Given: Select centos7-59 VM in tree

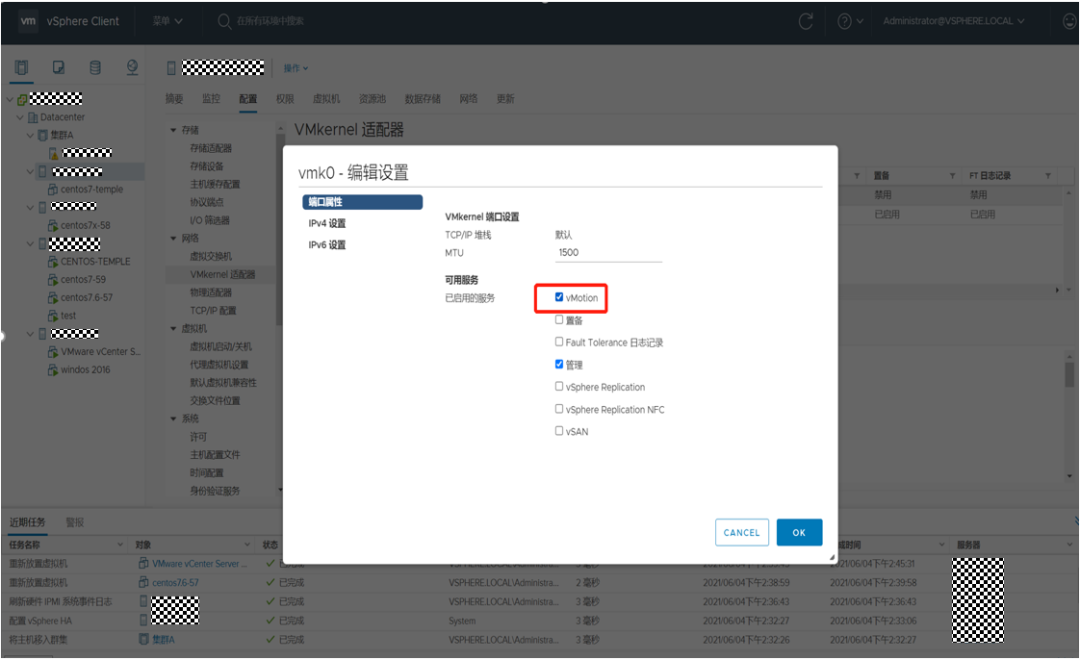Looking at the screenshot, I should tap(83, 280).
